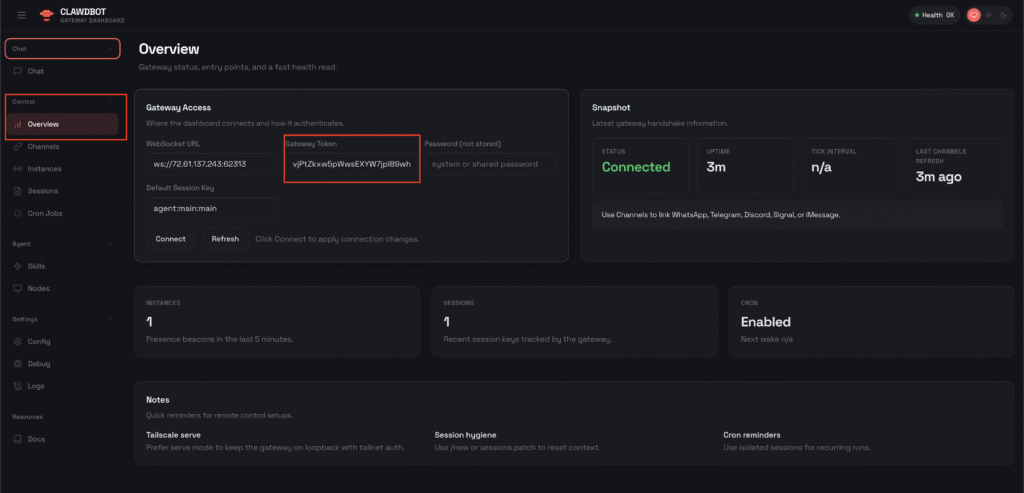Open Sessions in the sidebar

coord(63,191)
